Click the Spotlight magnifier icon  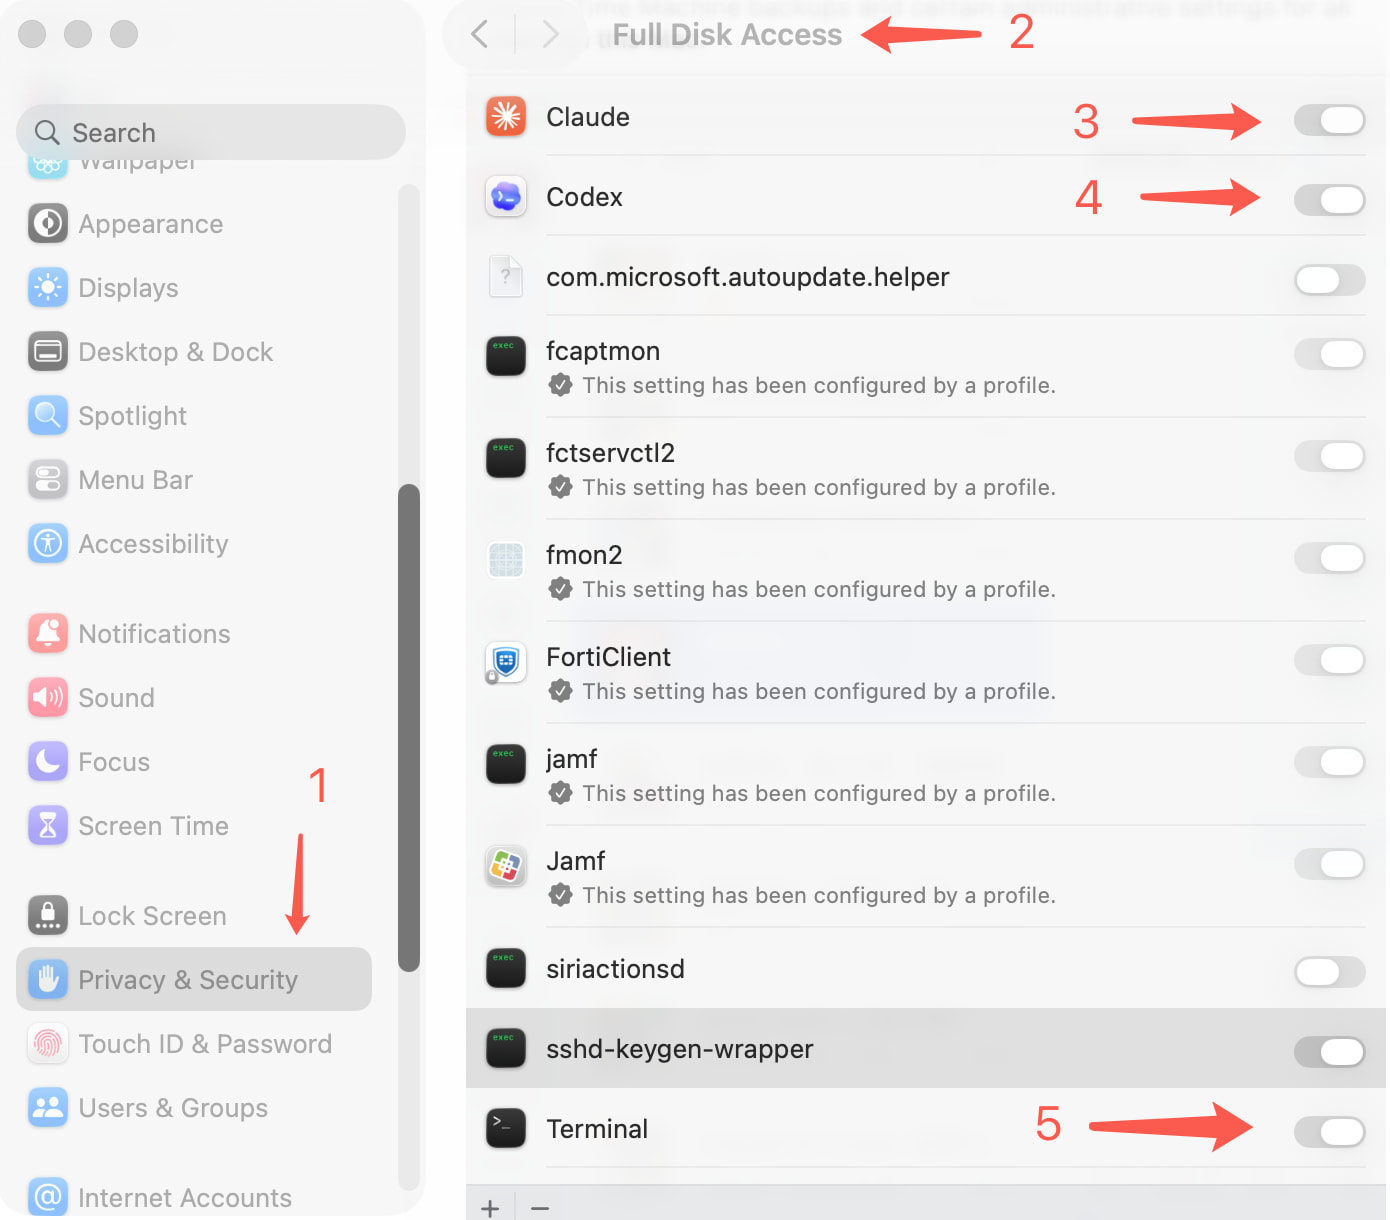[48, 415]
